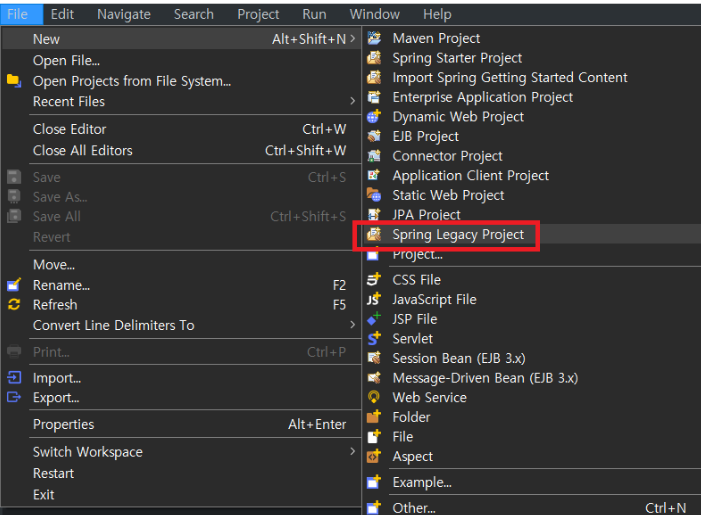Click the JavaScript File JS icon
701x515 pixels.
(x=374, y=300)
